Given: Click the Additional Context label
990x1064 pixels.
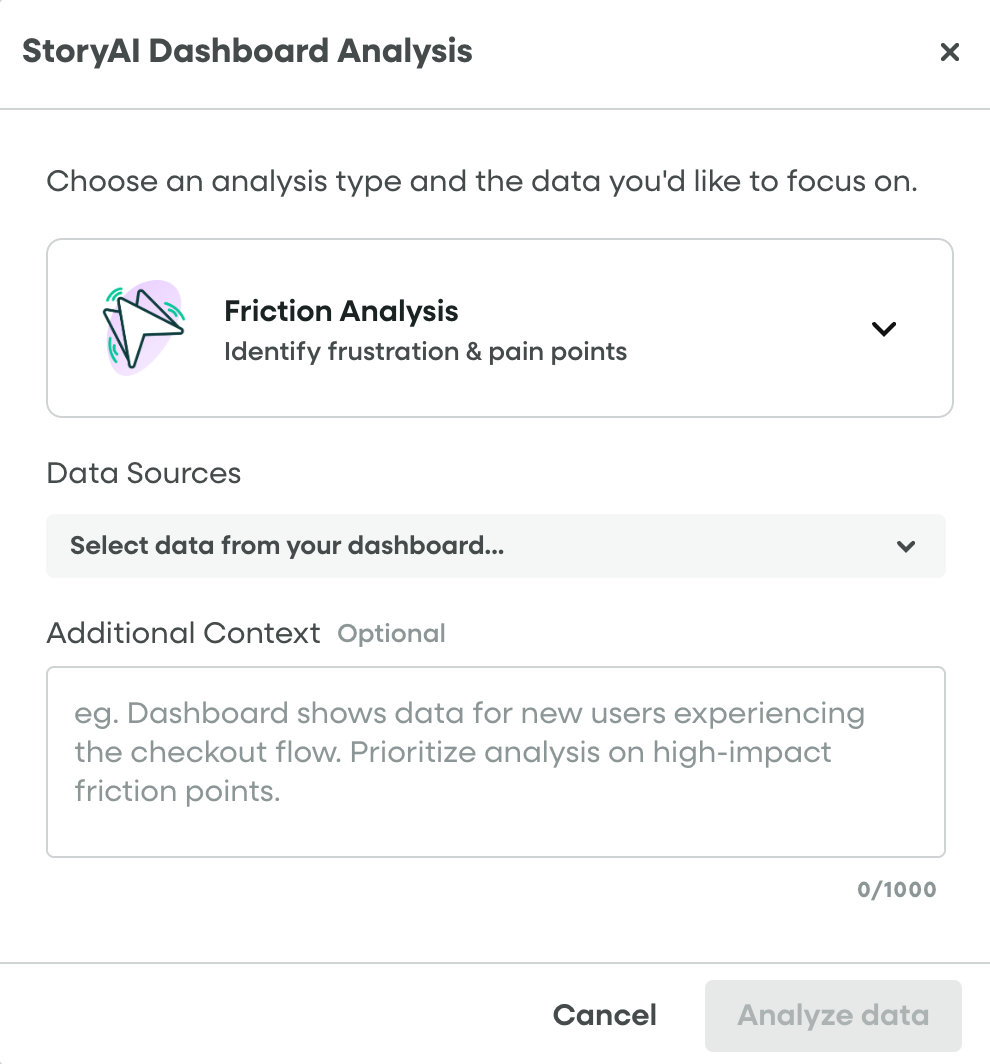Looking at the screenshot, I should 184,633.
